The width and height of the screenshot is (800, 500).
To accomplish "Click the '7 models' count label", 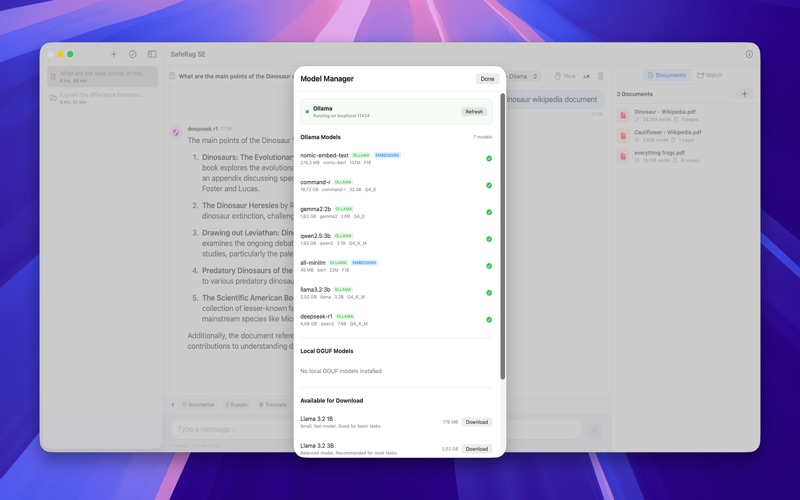I will point(482,137).
